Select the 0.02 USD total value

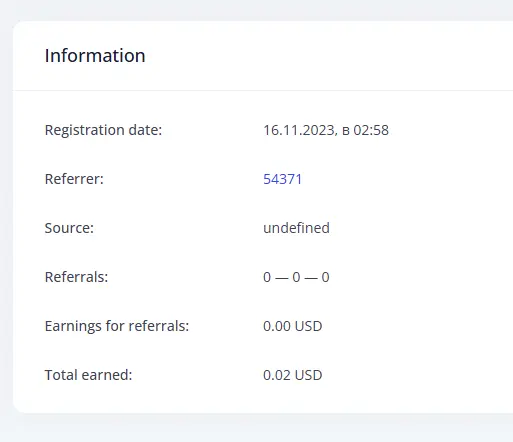(x=293, y=375)
